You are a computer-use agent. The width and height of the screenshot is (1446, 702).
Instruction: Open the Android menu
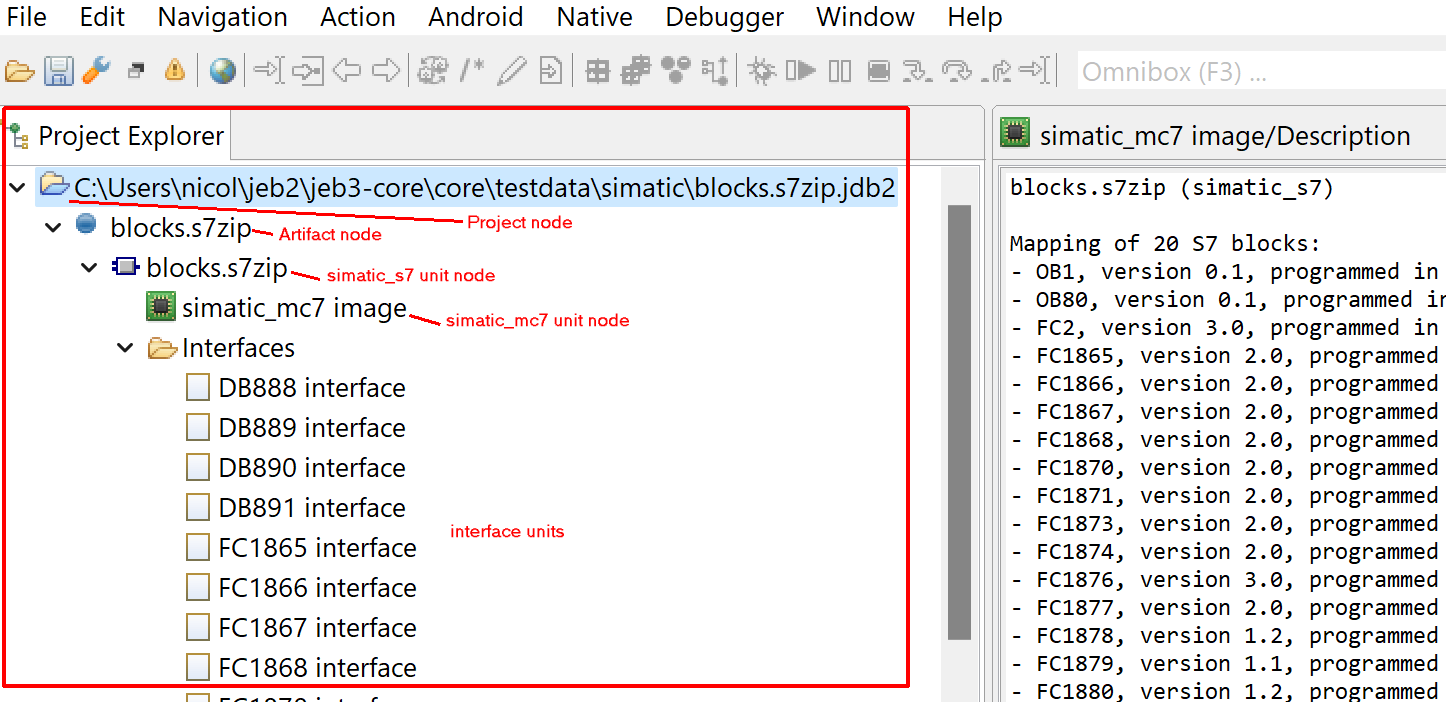(x=476, y=17)
